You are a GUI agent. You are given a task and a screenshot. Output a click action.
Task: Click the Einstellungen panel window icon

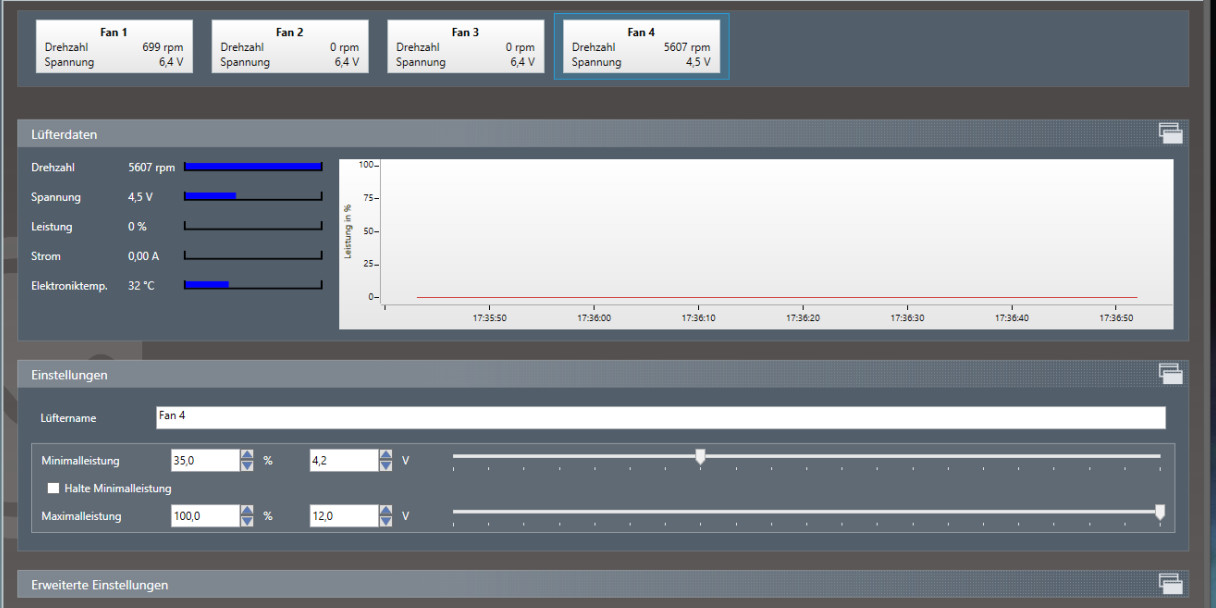(1170, 374)
